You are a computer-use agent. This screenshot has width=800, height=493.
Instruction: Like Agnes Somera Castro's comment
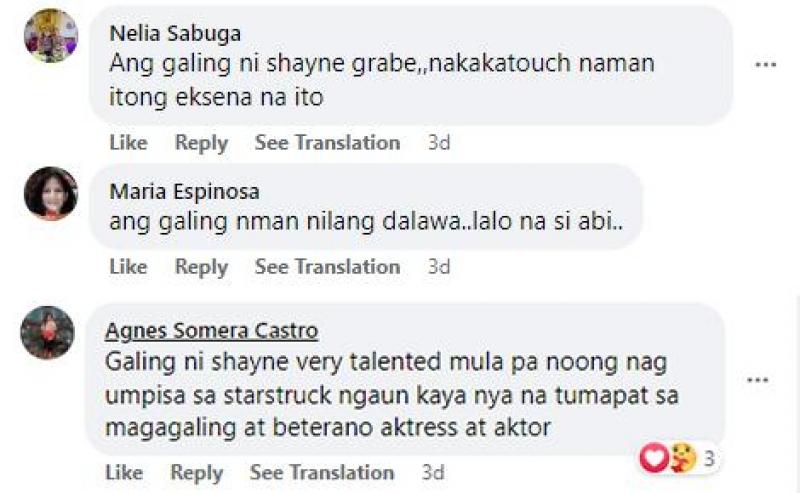pyautogui.click(x=124, y=472)
